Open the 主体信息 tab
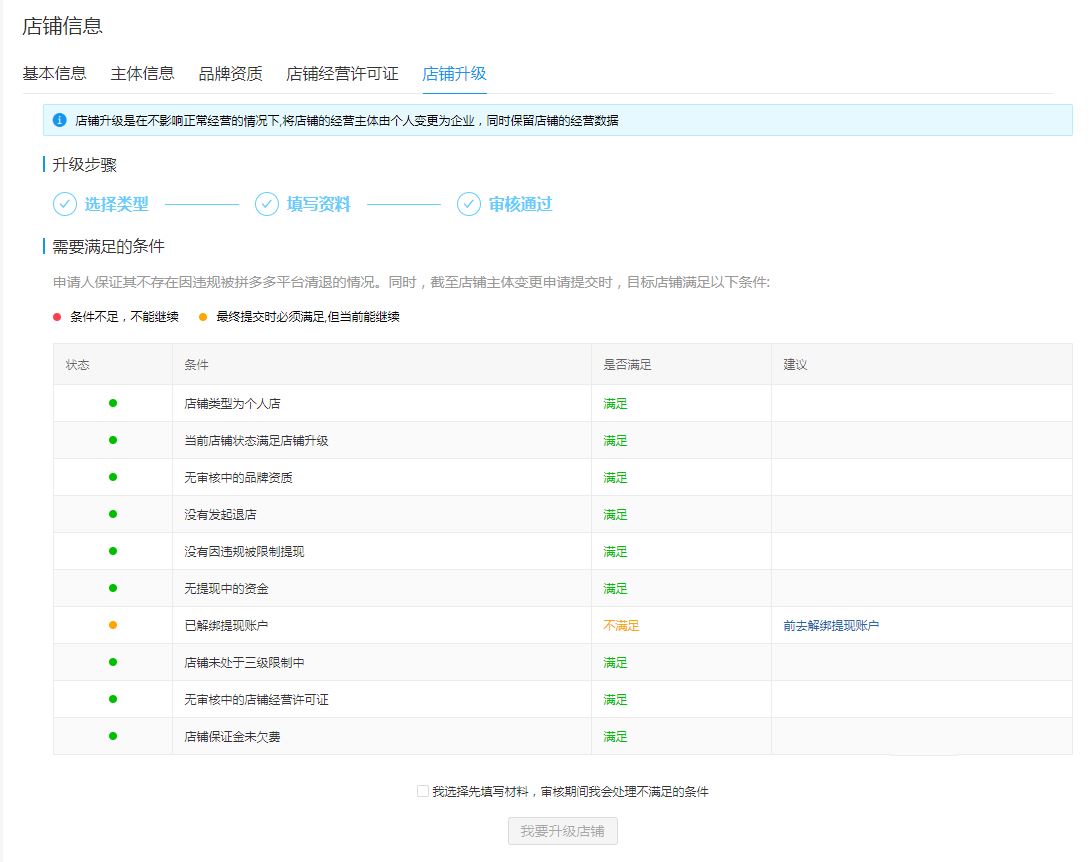Viewport: 1092px width, 862px height. coord(142,73)
